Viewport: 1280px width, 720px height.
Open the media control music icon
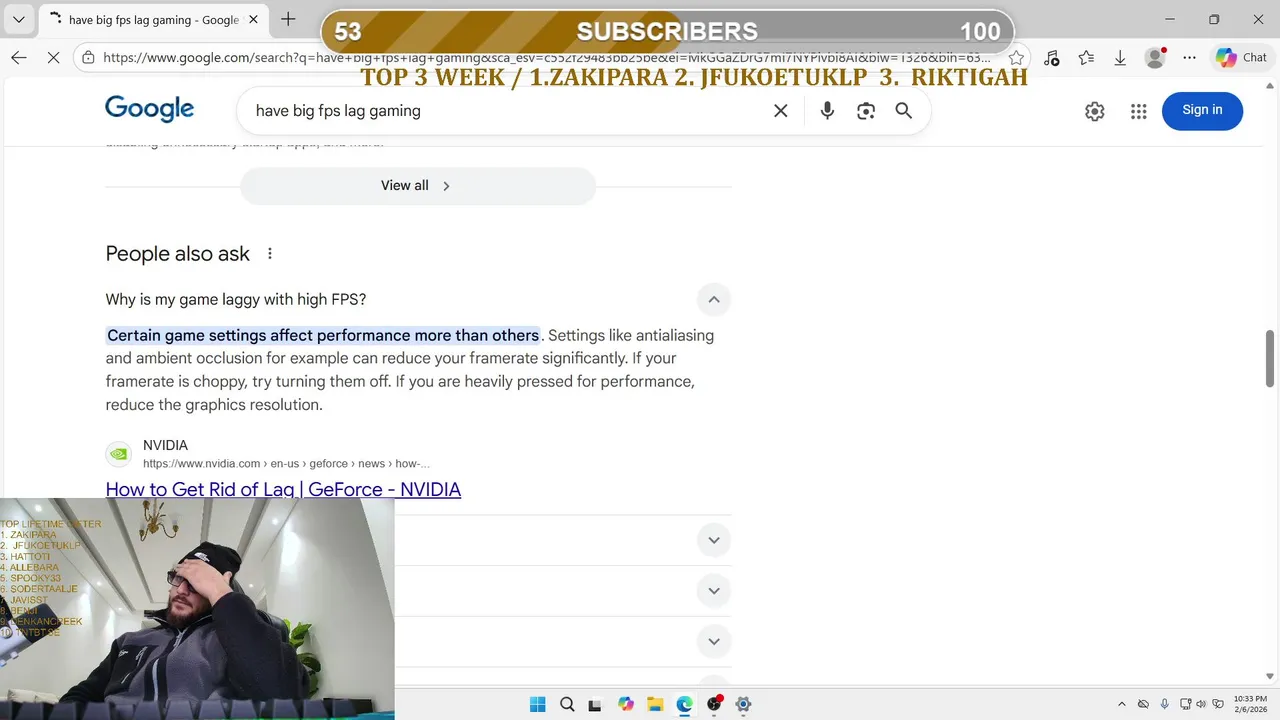point(1051,58)
